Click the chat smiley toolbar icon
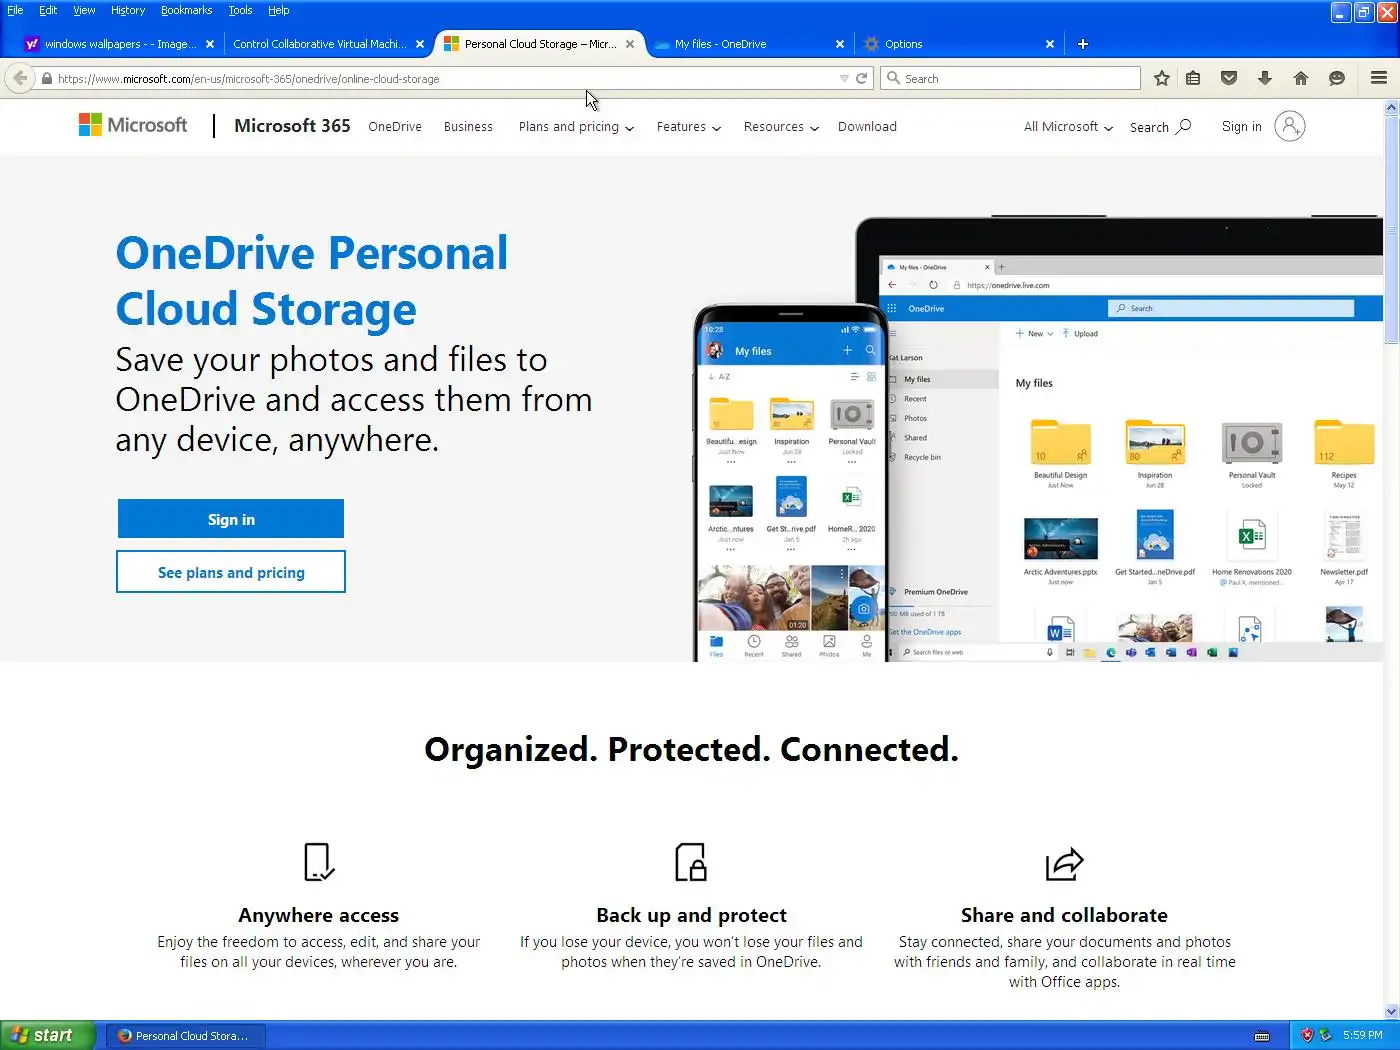 [1337, 78]
